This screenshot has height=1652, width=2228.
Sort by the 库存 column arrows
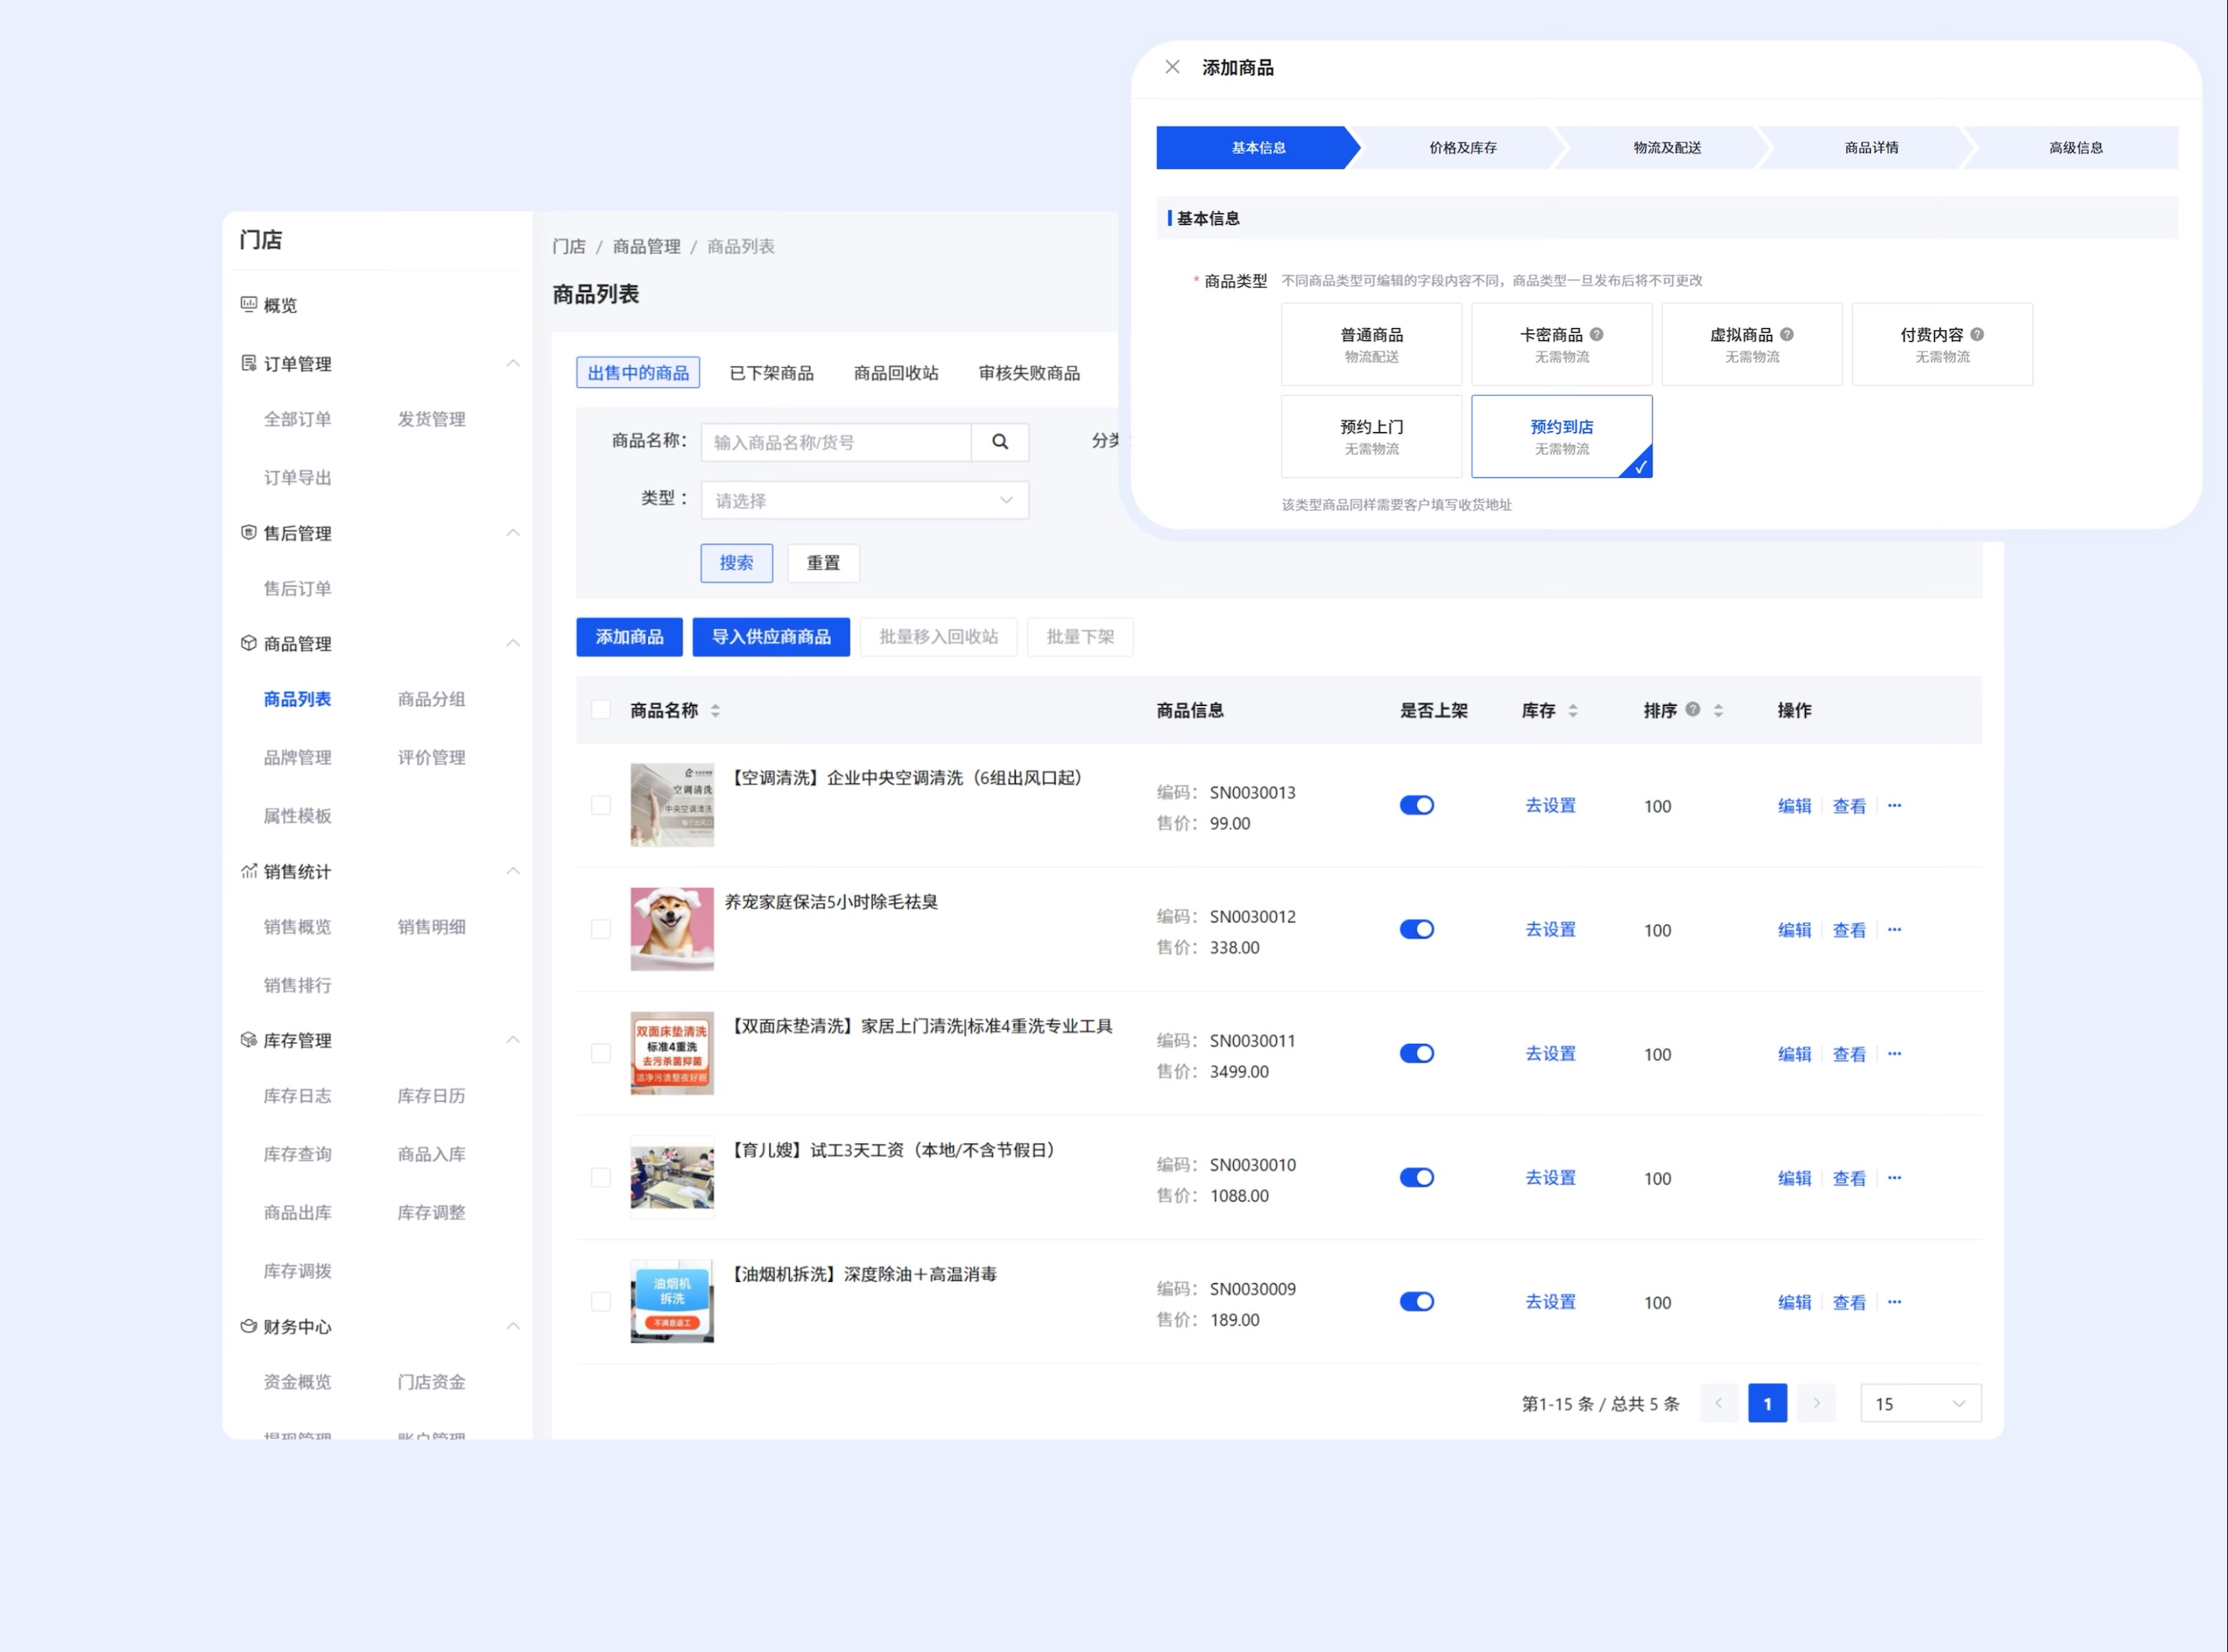point(1573,711)
